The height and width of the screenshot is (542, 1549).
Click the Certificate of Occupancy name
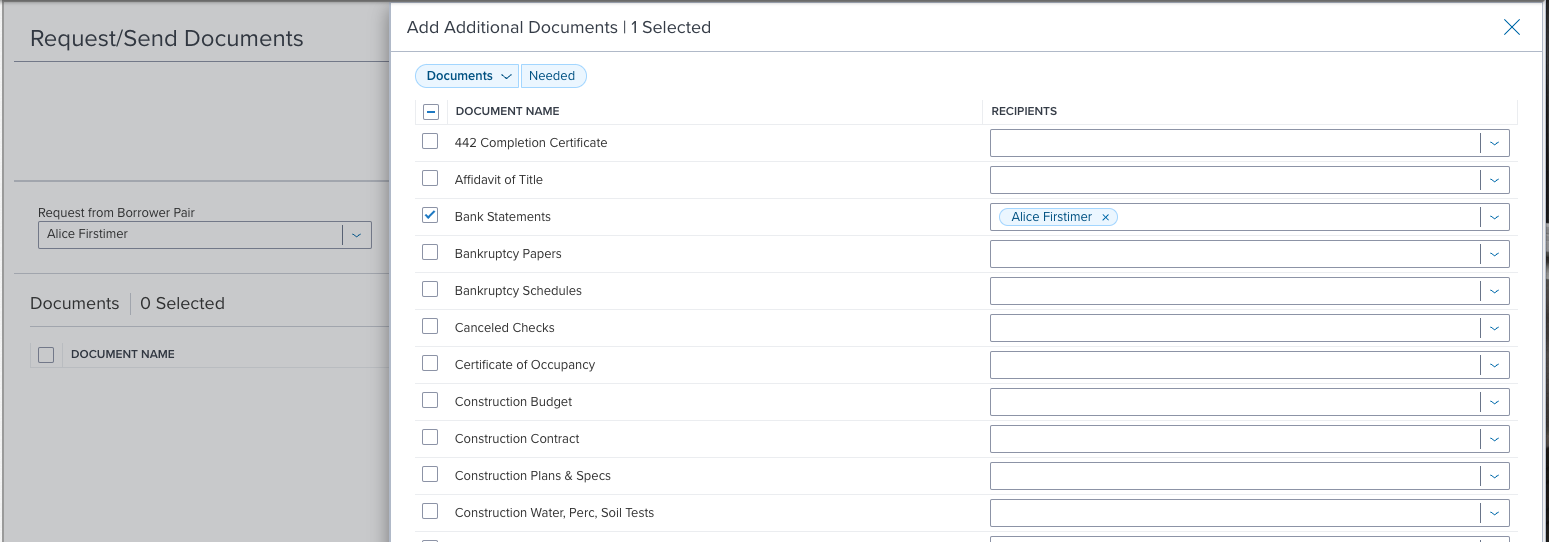[525, 365]
